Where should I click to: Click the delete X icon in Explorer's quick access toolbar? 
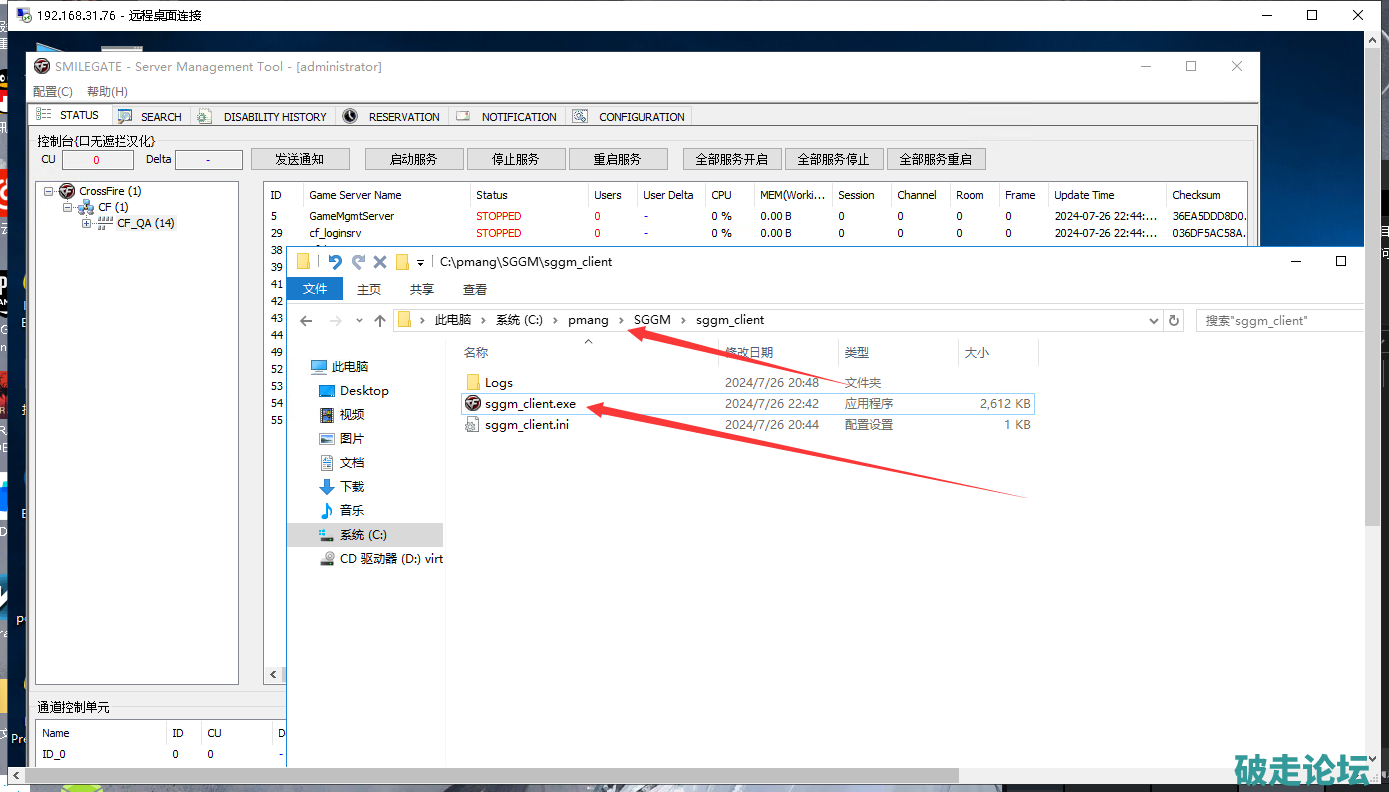tap(380, 262)
